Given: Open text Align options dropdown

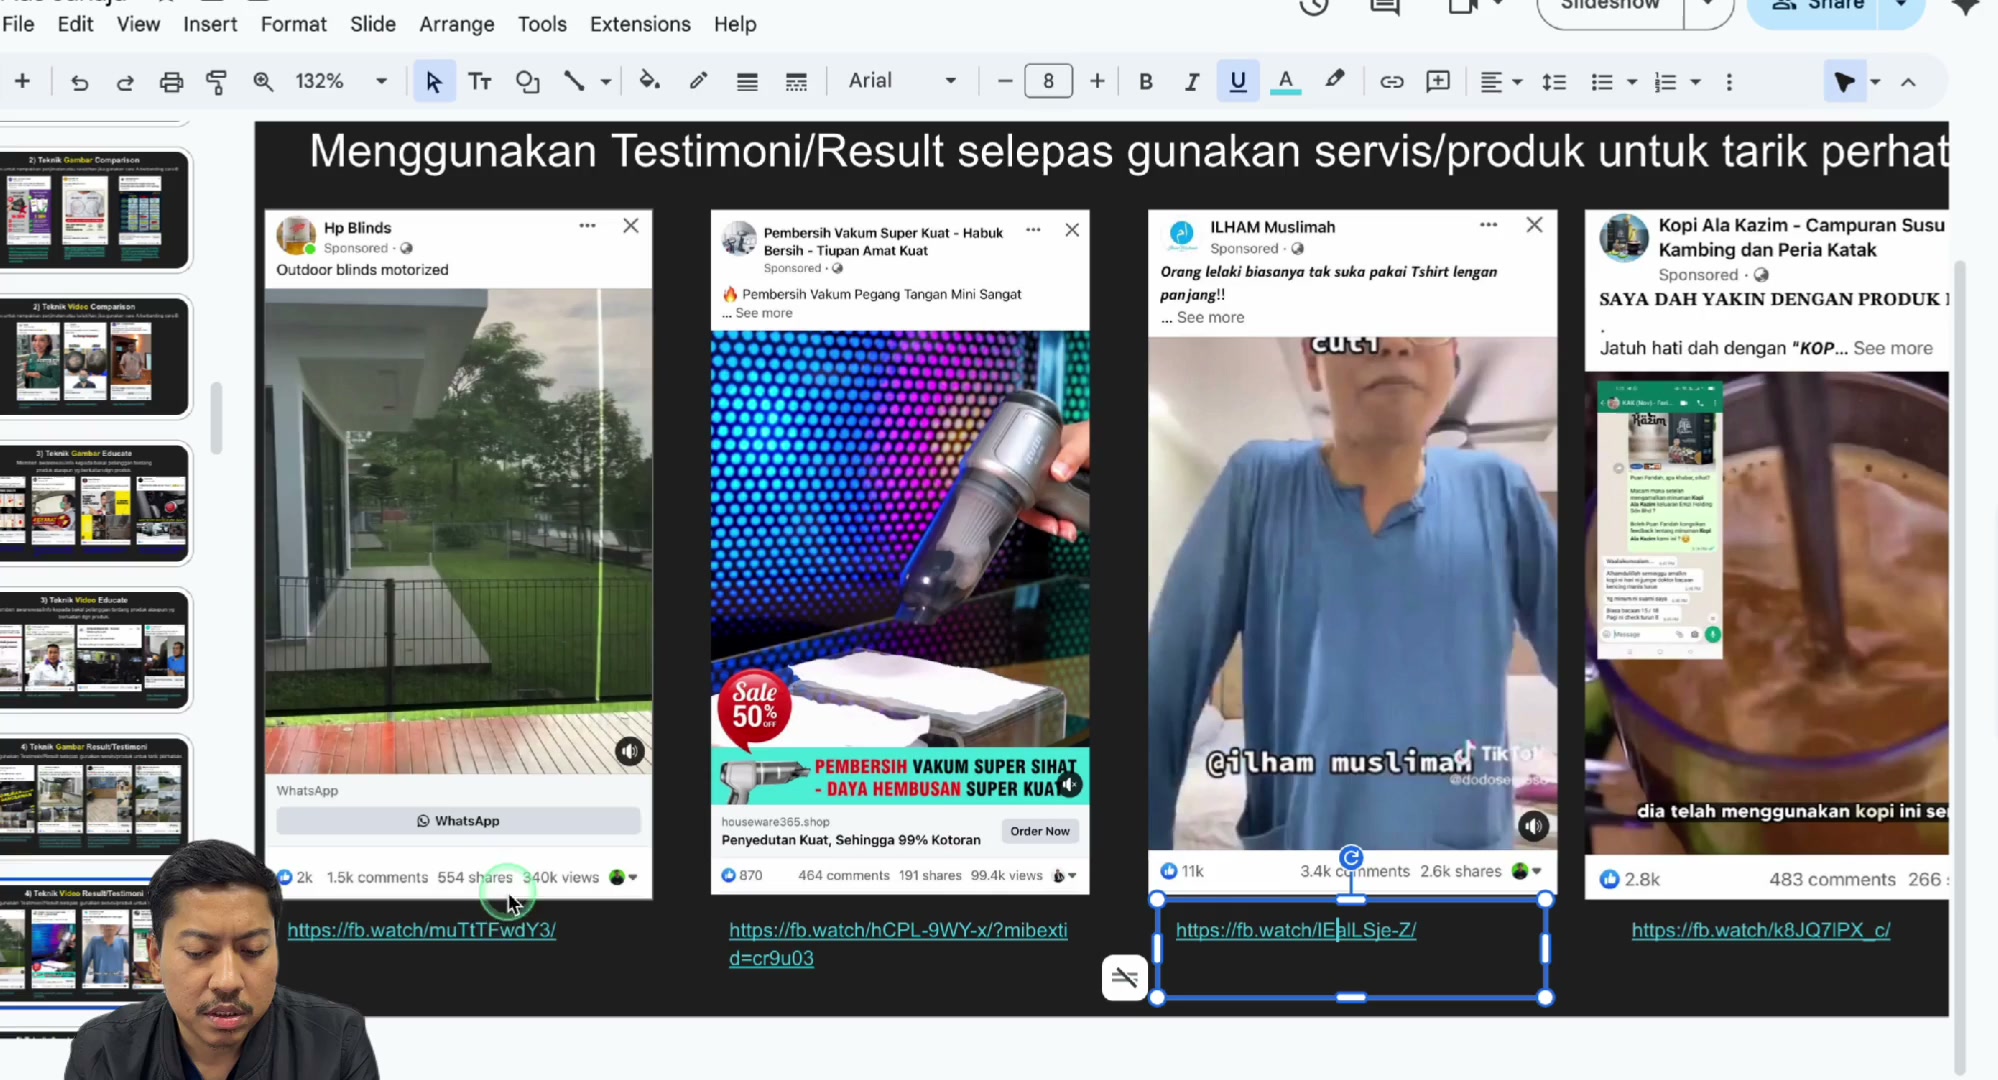Looking at the screenshot, I should (1501, 82).
